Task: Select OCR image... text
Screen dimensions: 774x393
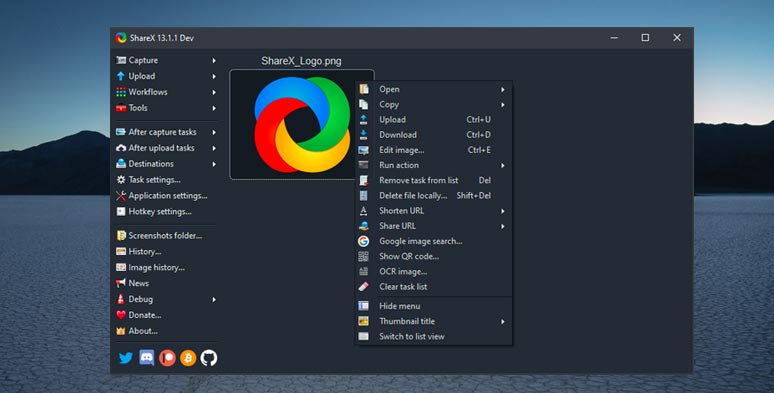Action: (x=403, y=272)
